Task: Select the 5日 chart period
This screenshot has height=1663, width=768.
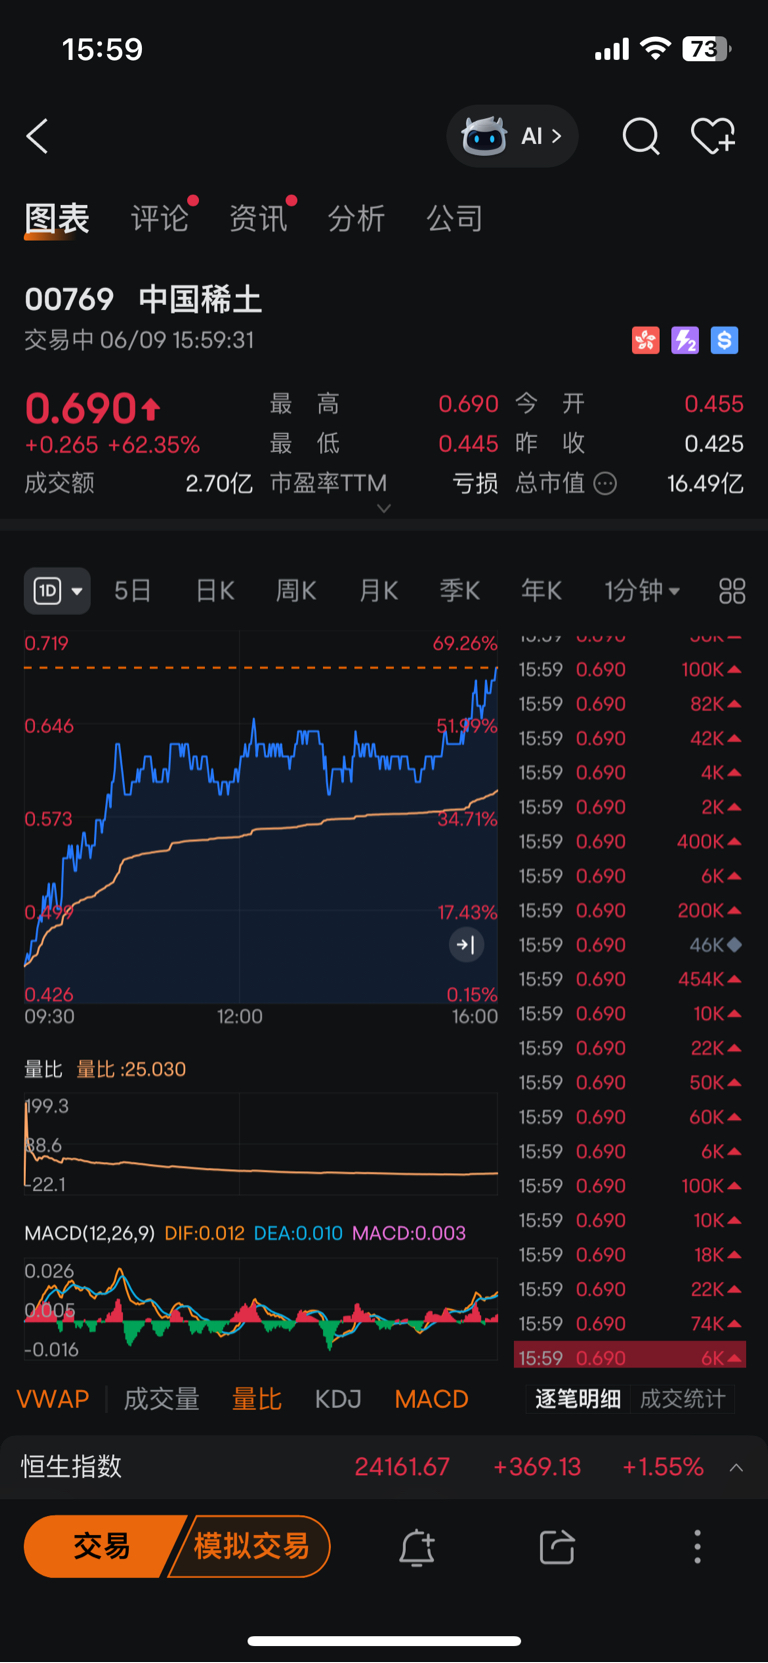Action: coord(132,591)
